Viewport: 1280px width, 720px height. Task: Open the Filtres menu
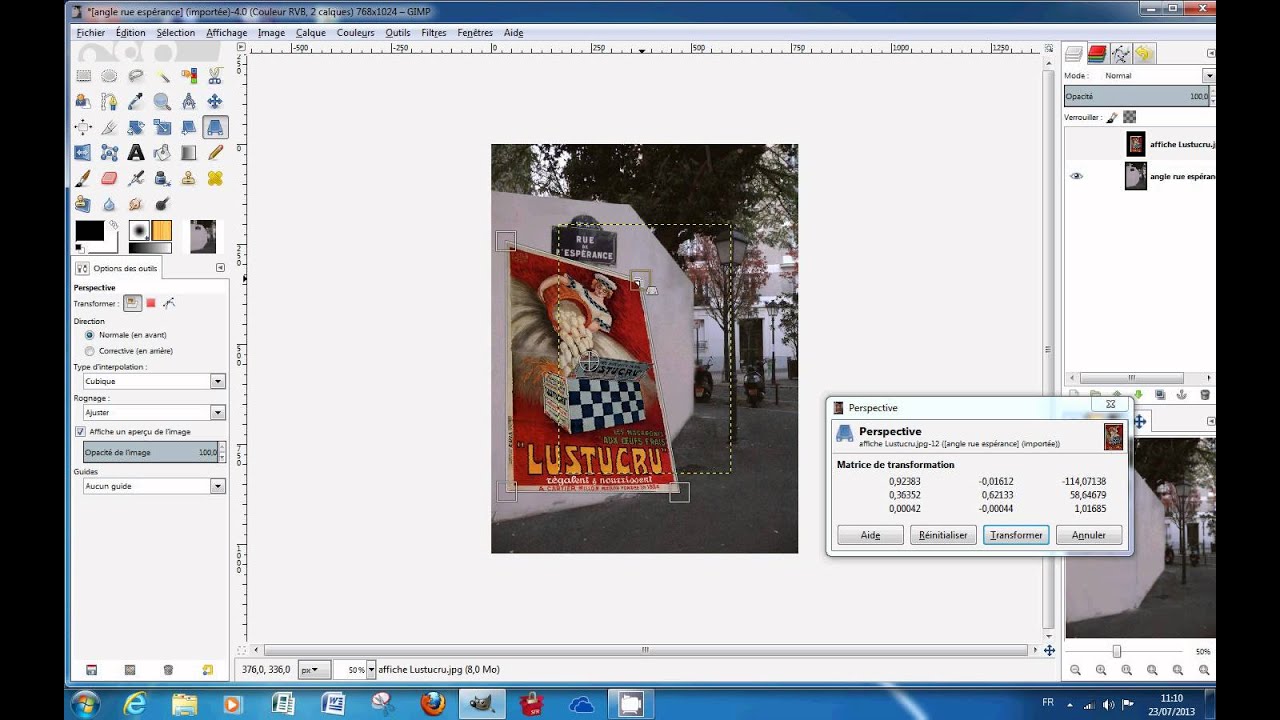coord(434,33)
